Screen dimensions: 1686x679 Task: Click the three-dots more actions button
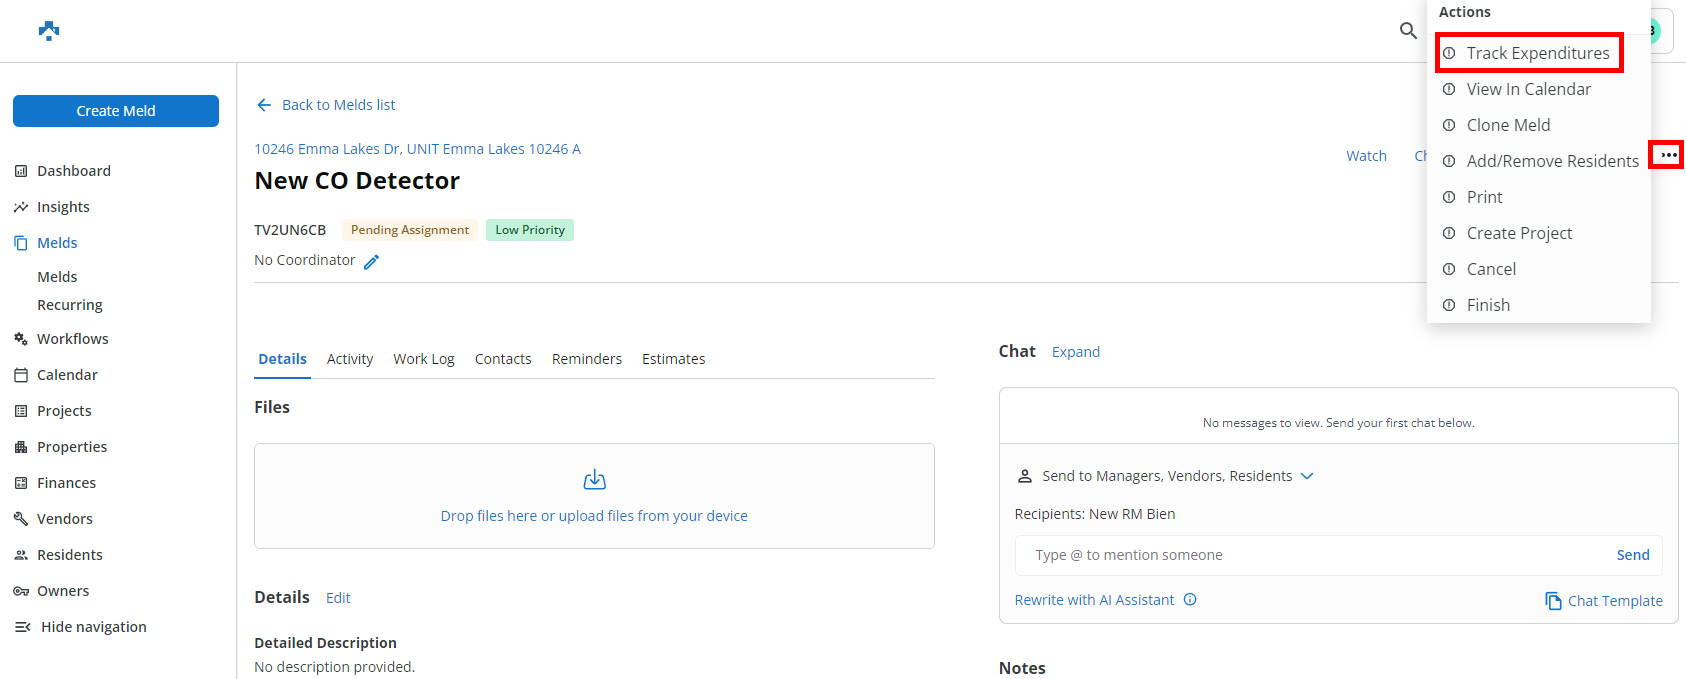point(1667,155)
